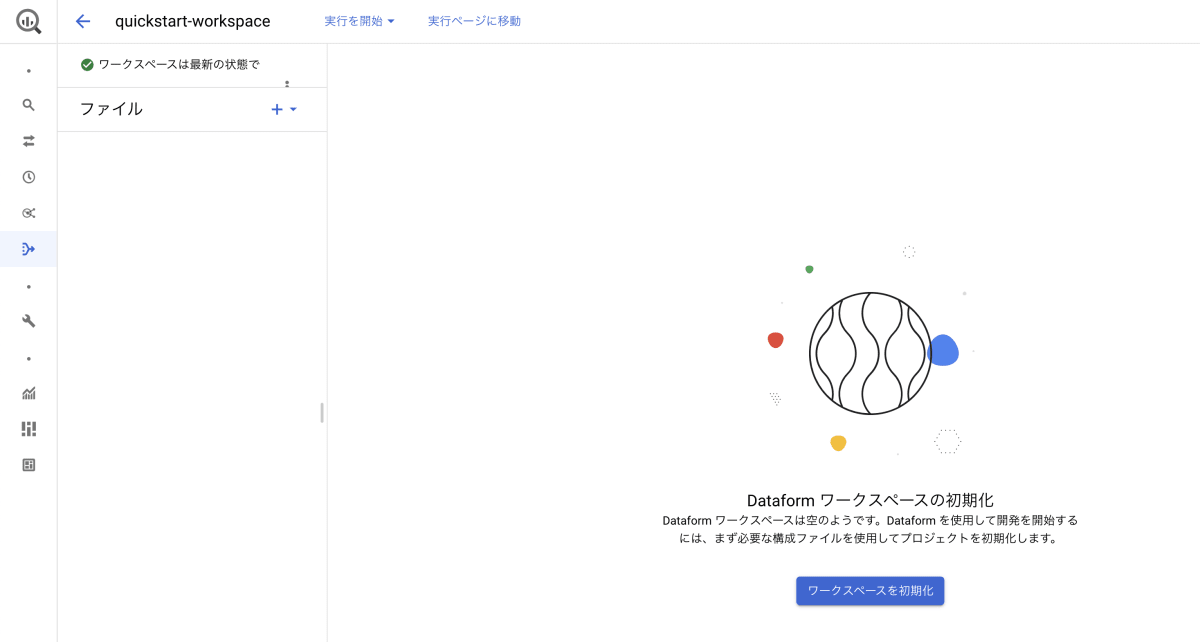Click the quickstart-workspace title

[x=193, y=21]
